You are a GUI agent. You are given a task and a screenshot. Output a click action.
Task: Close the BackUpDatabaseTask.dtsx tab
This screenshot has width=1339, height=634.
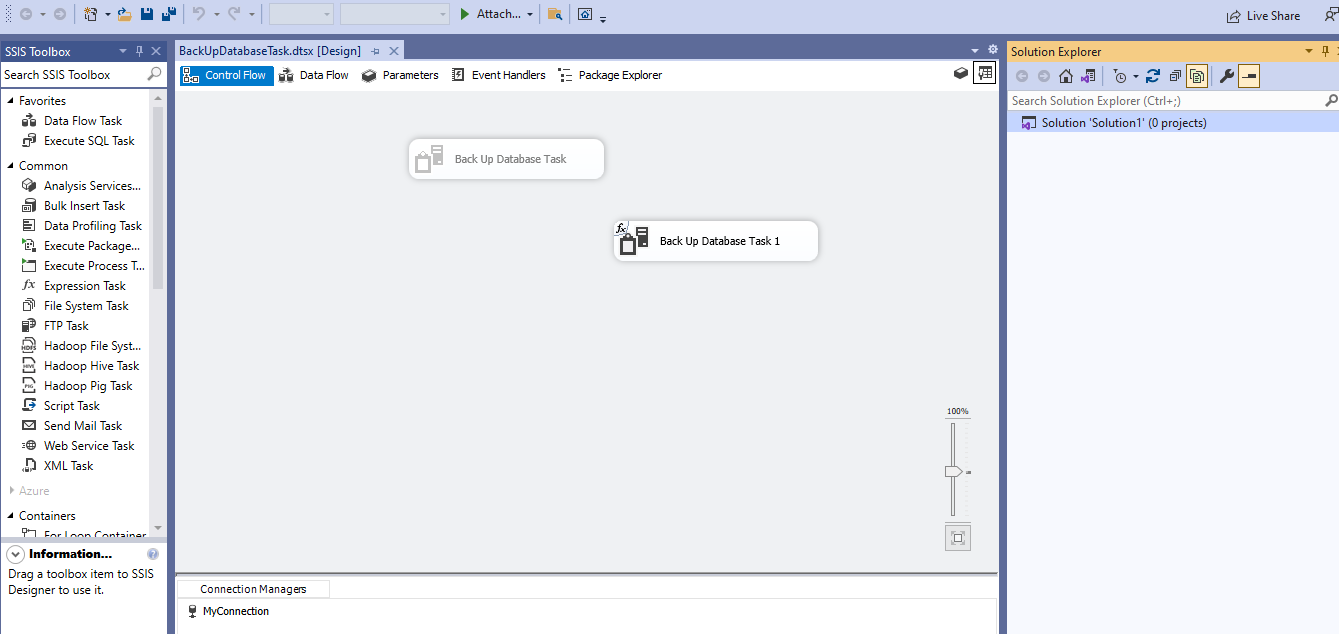click(394, 51)
